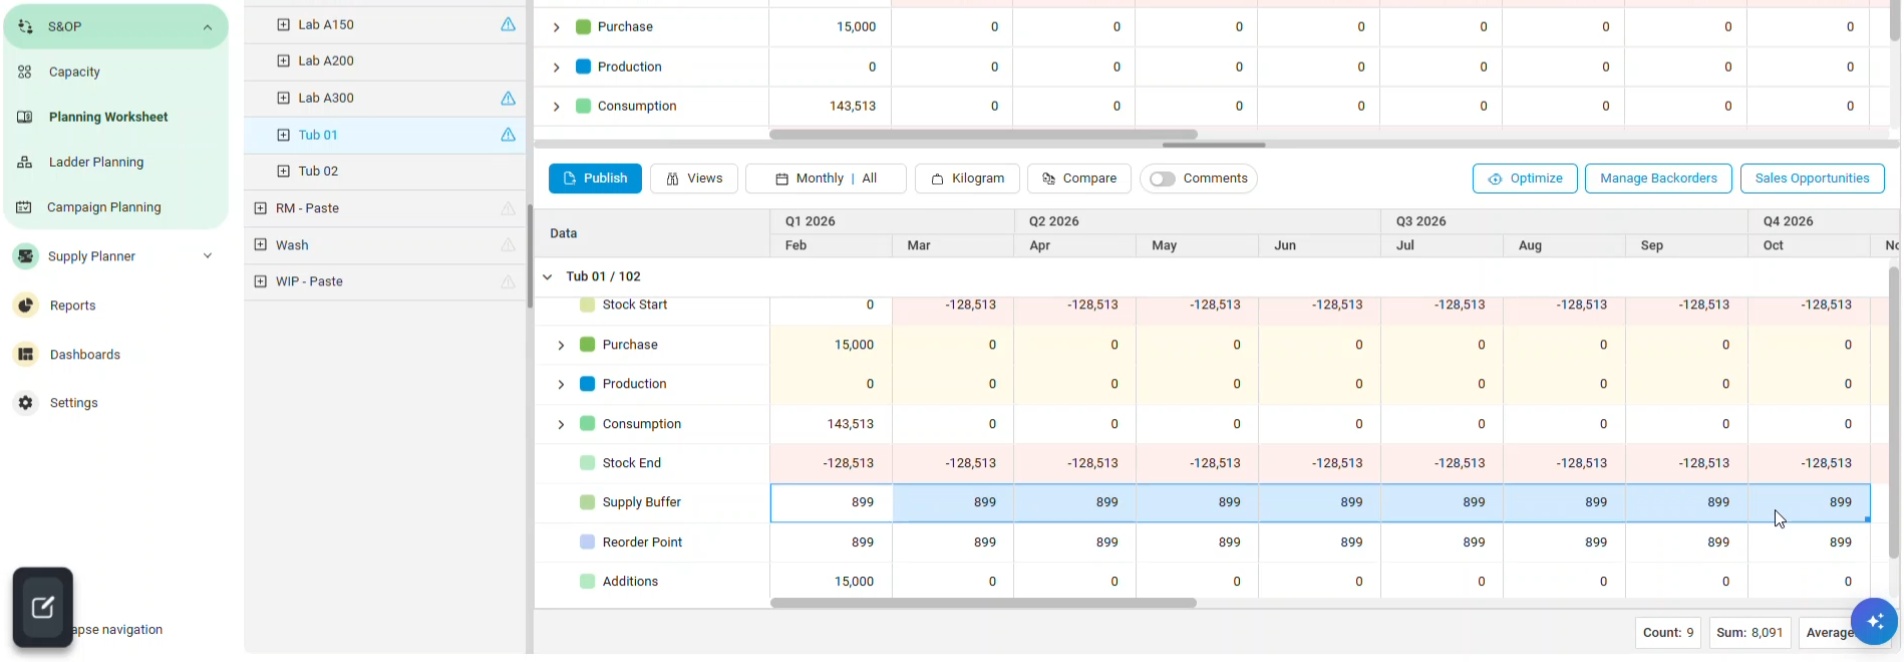
Task: Click the alert triangle next to Lab A150
Action: (508, 24)
